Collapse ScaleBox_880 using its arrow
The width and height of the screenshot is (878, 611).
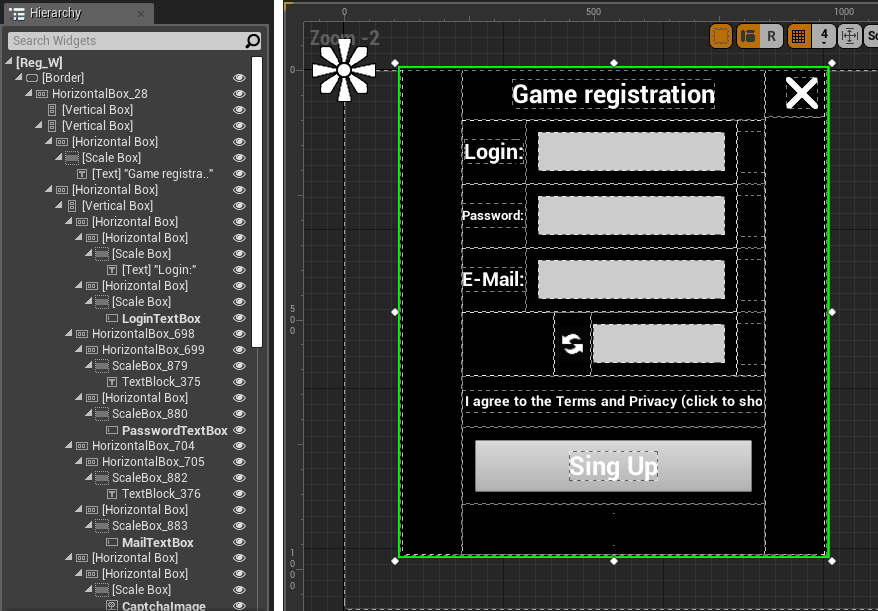(x=88, y=413)
